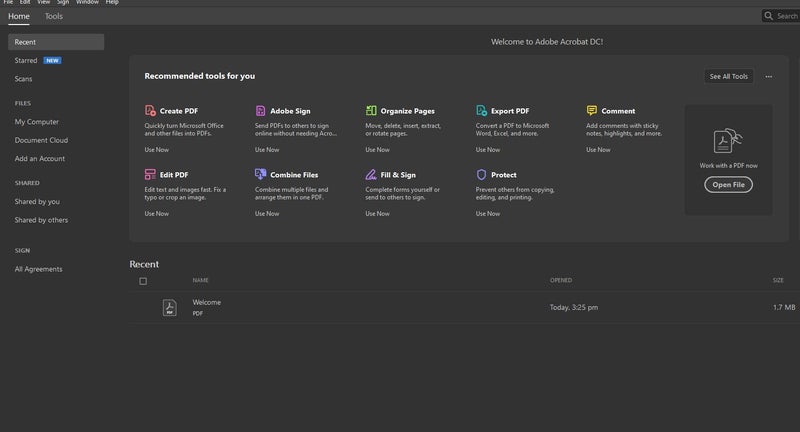800x432 pixels.
Task: Click the Protect shield icon
Action: point(481,174)
